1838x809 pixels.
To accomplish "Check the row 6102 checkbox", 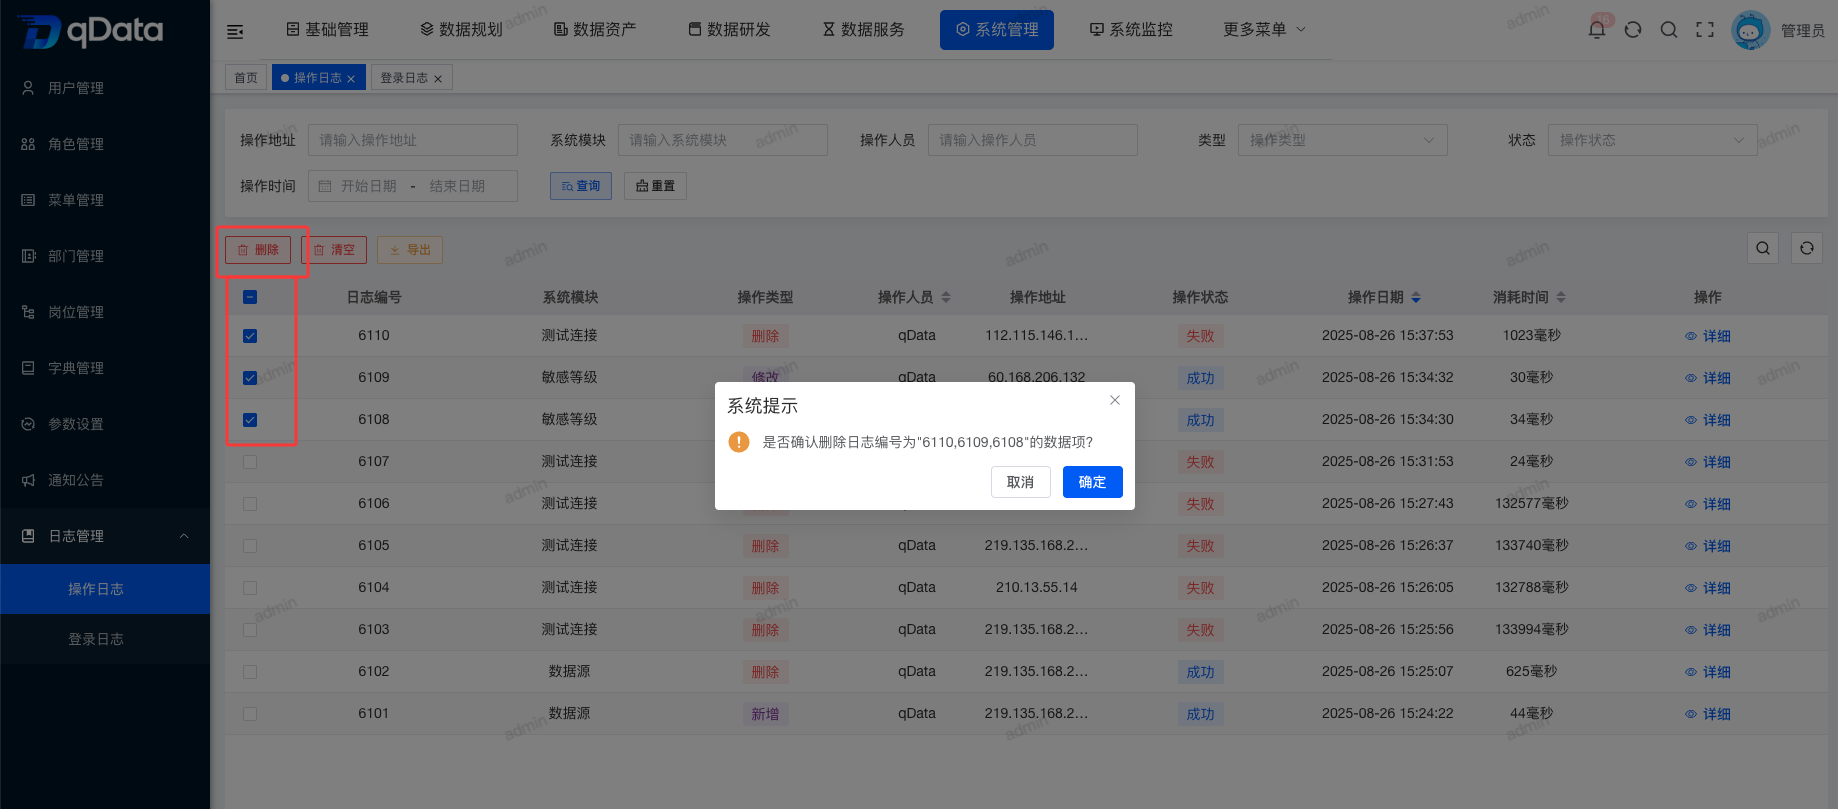I will pos(250,672).
